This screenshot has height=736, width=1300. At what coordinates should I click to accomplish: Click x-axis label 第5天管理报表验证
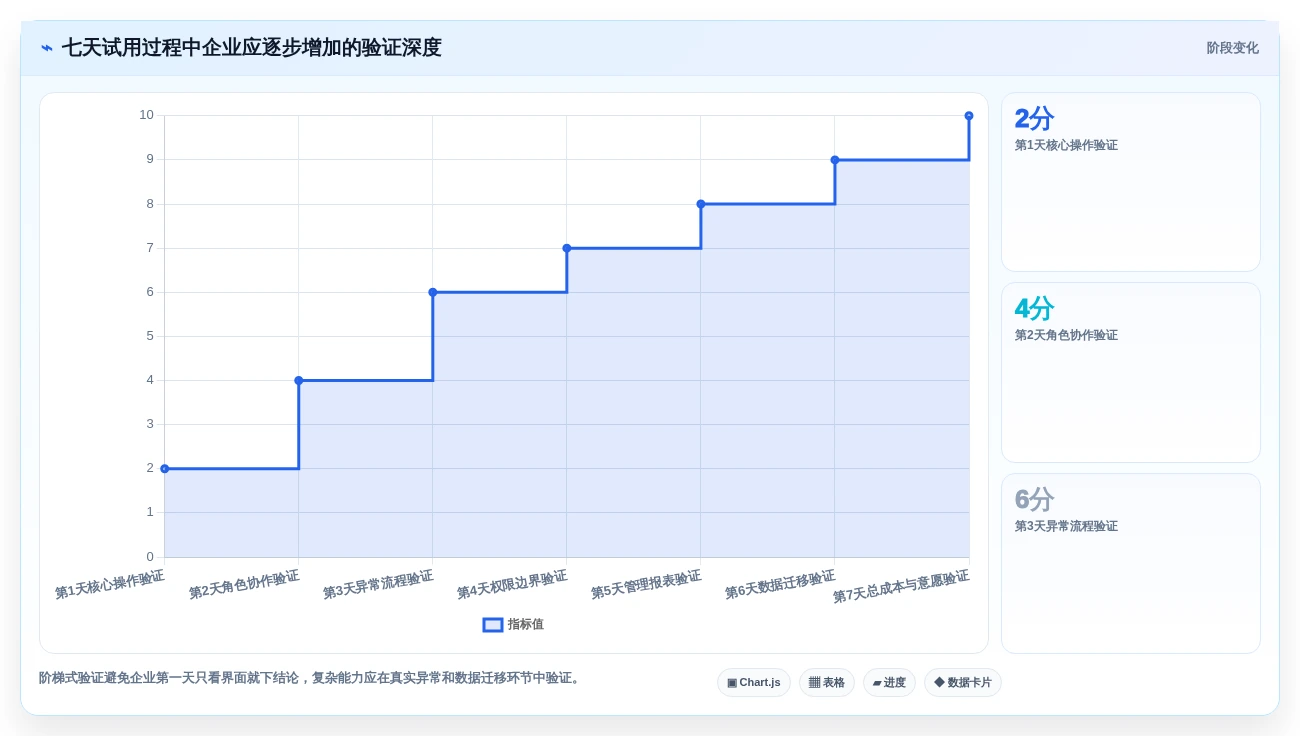coord(646,585)
